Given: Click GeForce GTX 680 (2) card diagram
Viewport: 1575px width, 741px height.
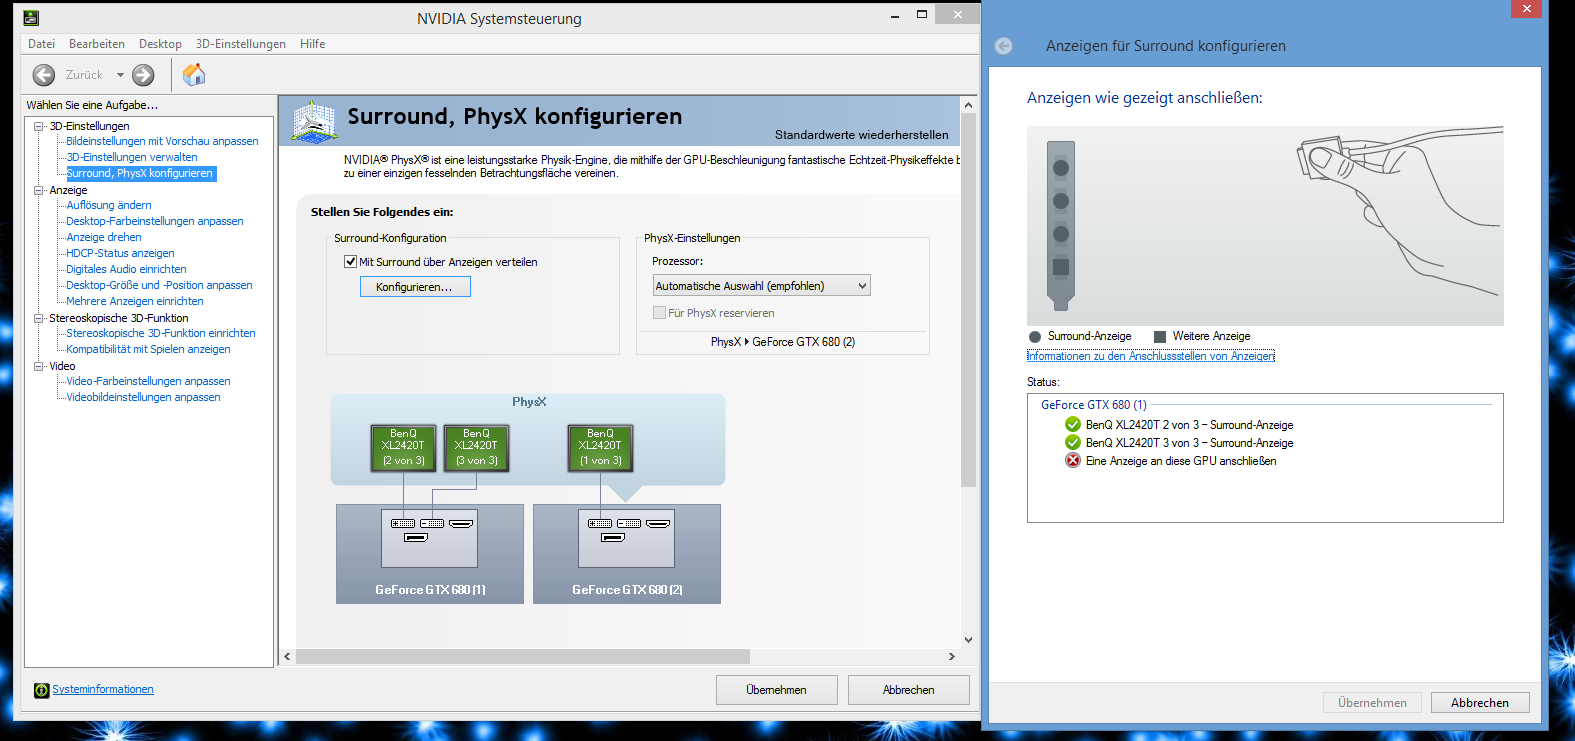Looking at the screenshot, I should coord(627,554).
